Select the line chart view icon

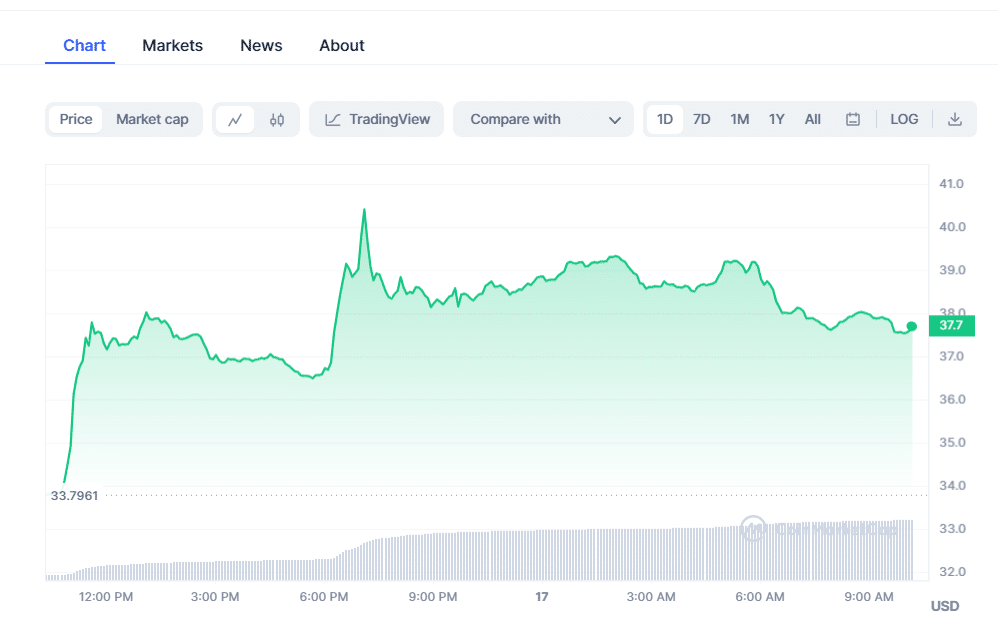tap(235, 120)
